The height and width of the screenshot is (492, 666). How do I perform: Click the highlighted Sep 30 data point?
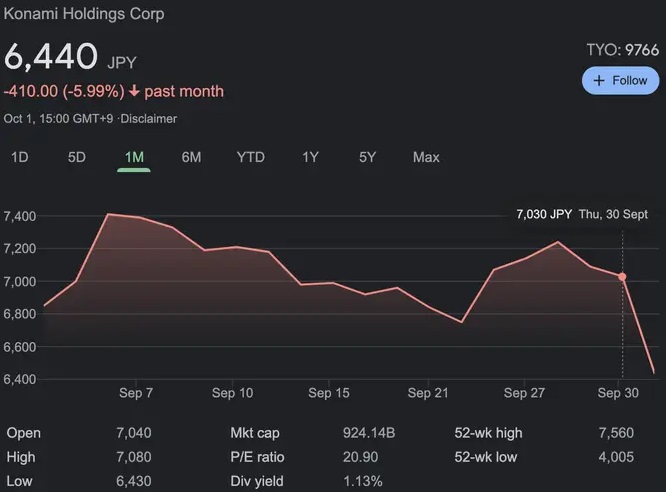pos(622,277)
